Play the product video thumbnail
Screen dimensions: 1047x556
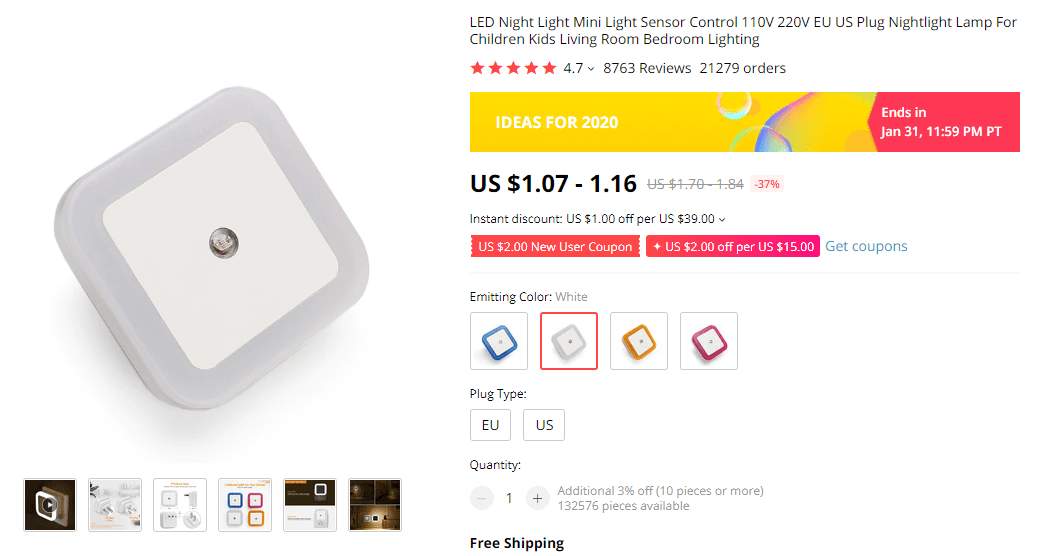[x=50, y=505]
